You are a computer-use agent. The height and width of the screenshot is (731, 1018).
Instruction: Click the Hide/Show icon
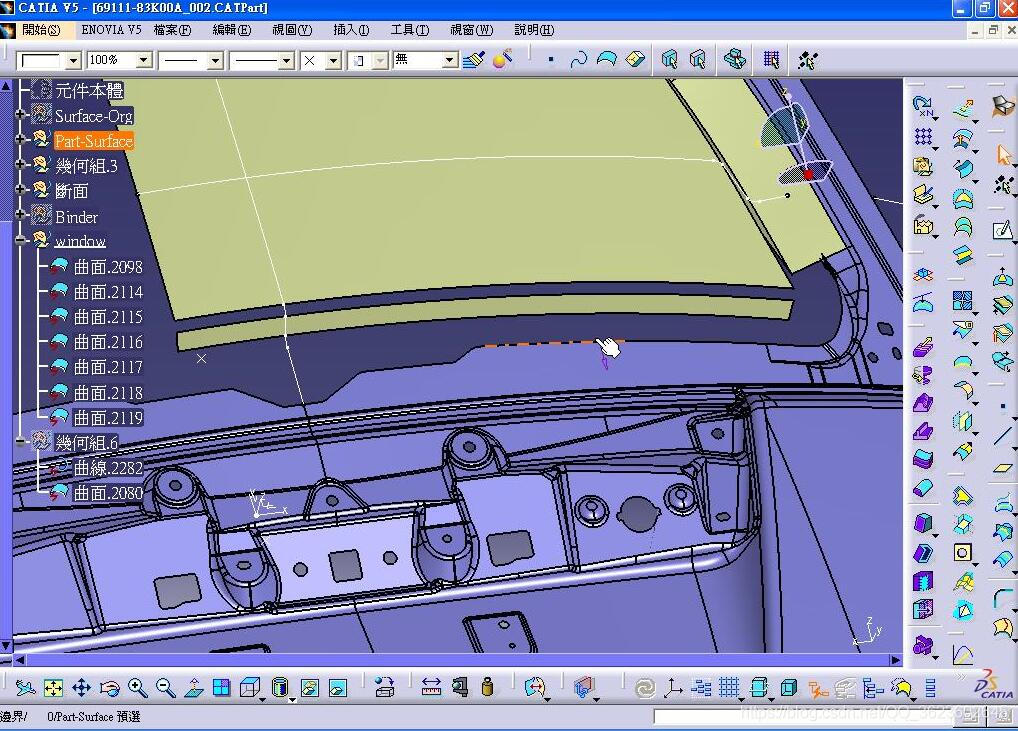tap(309, 687)
